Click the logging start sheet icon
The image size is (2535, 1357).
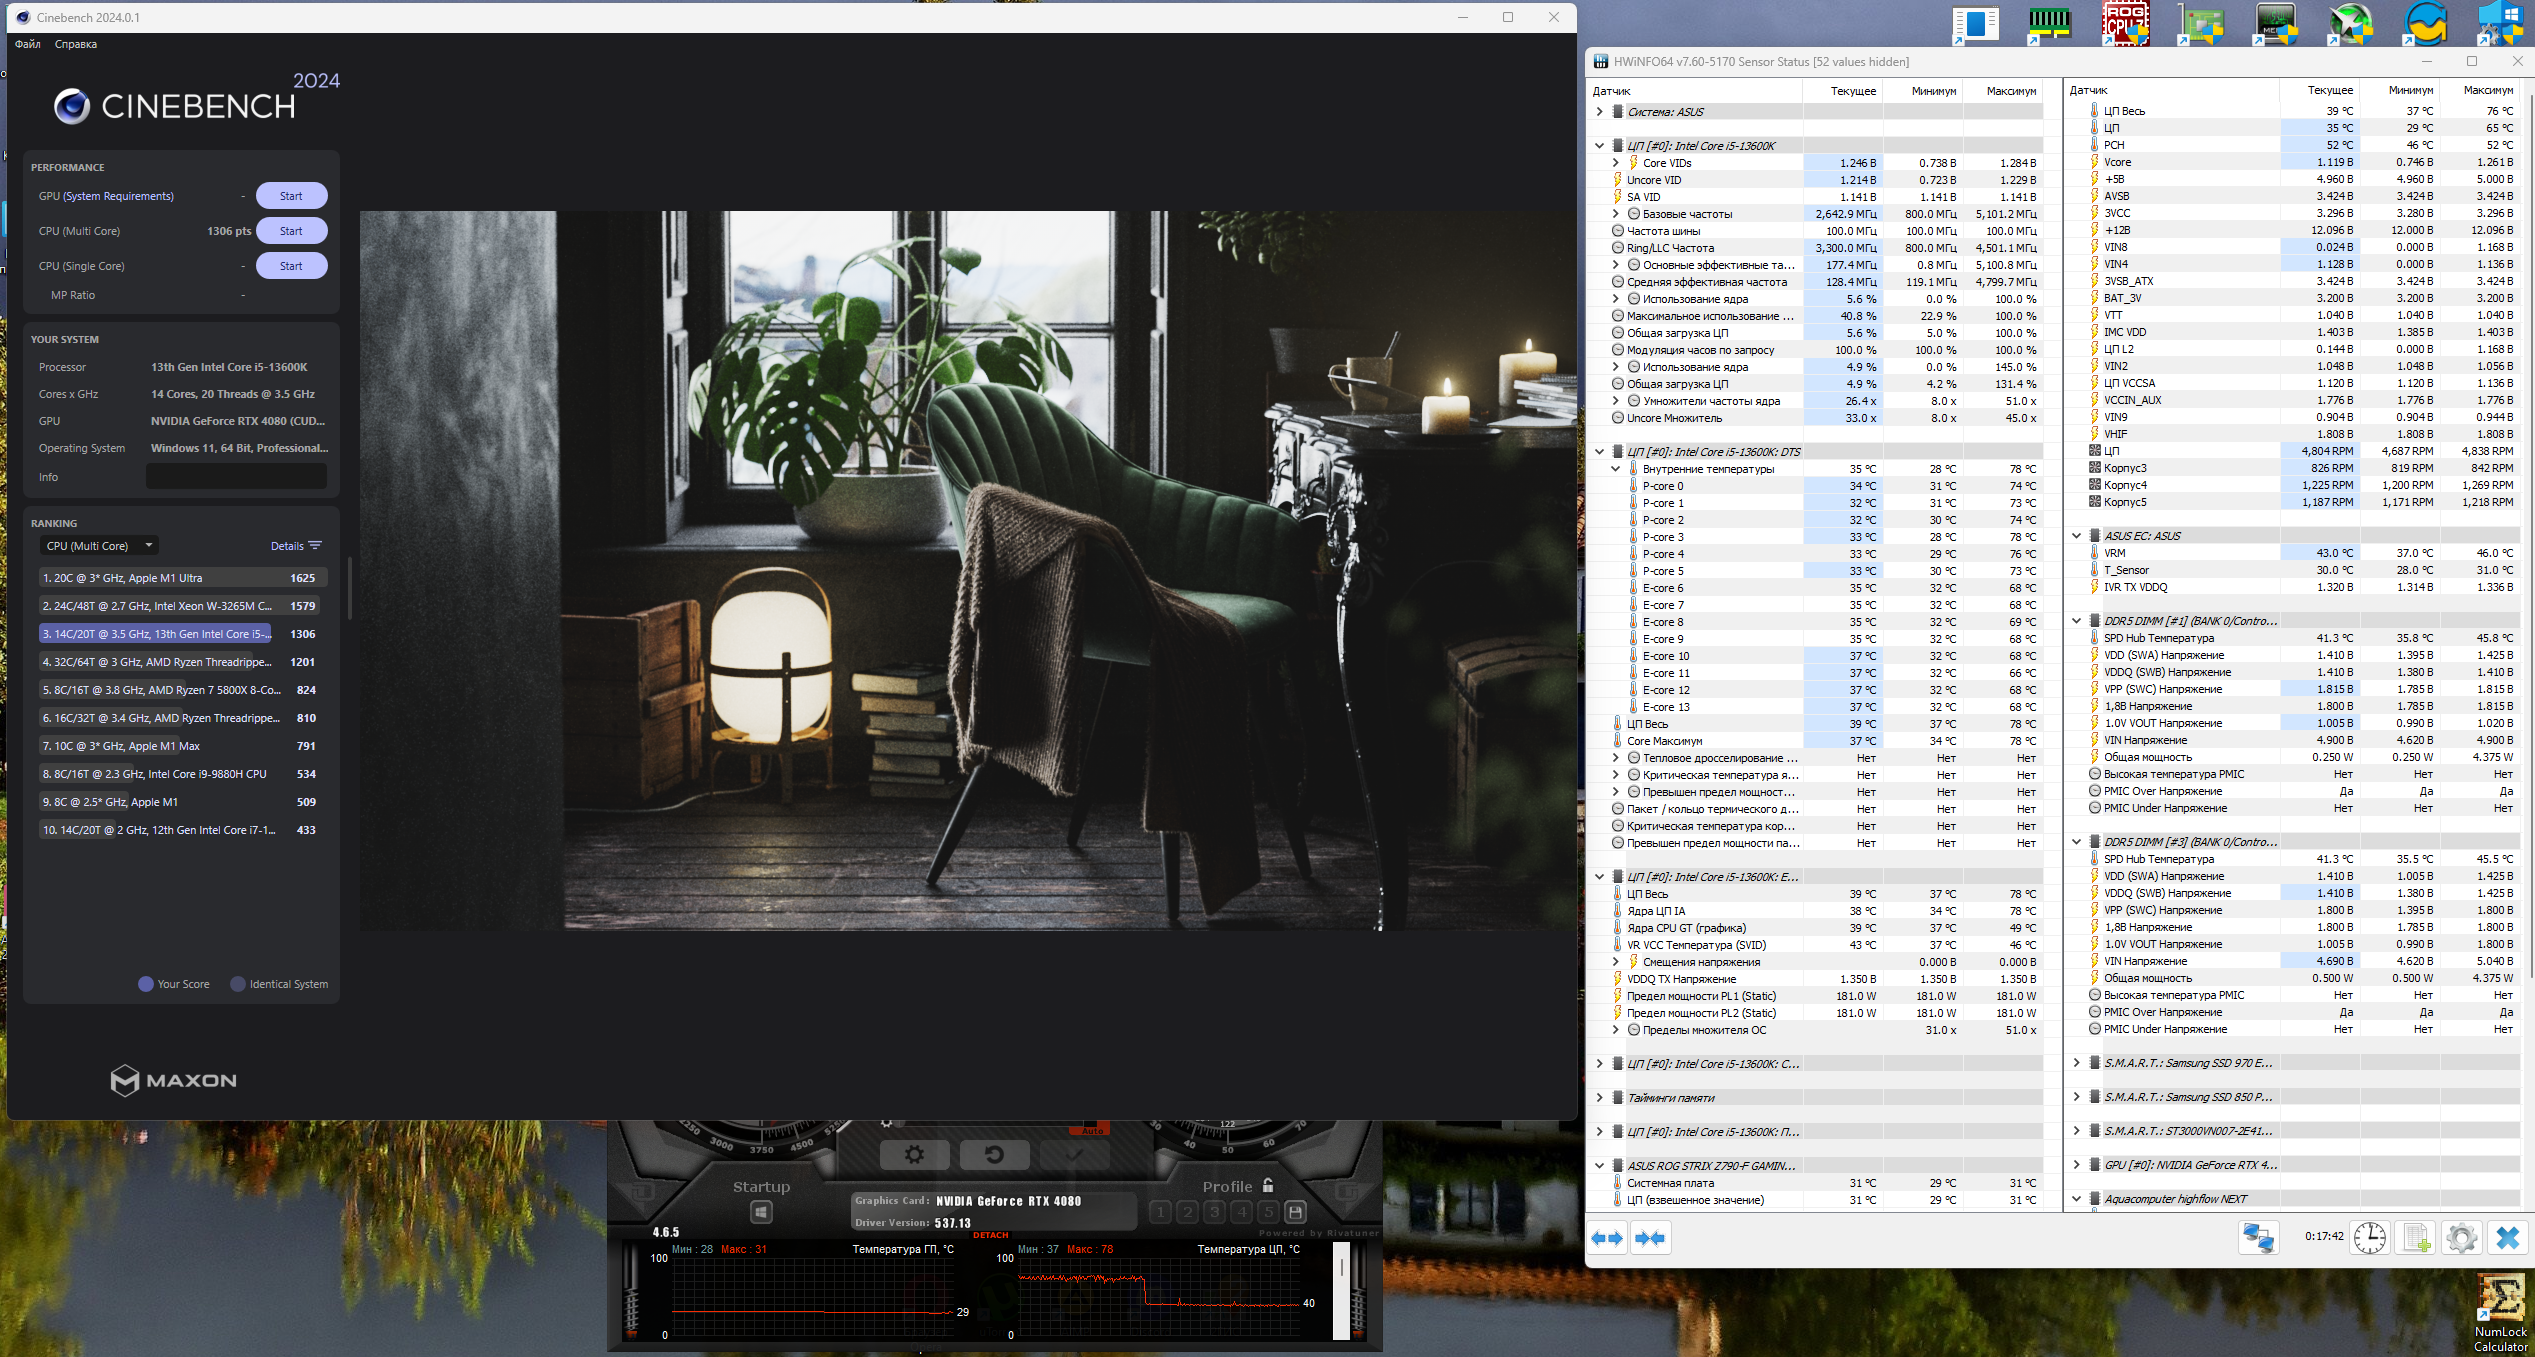pos(2416,1237)
